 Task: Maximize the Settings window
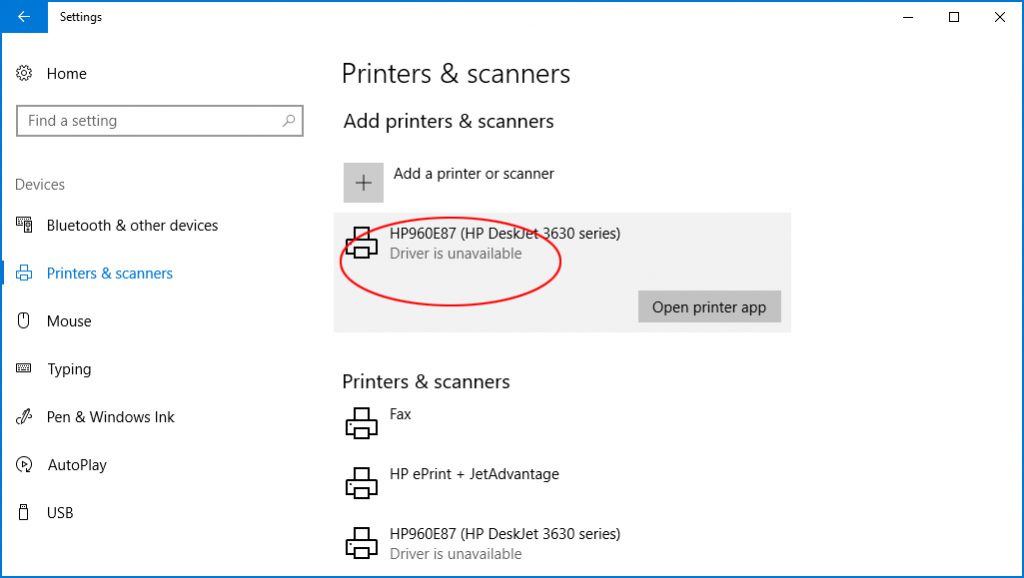pyautogui.click(x=953, y=17)
